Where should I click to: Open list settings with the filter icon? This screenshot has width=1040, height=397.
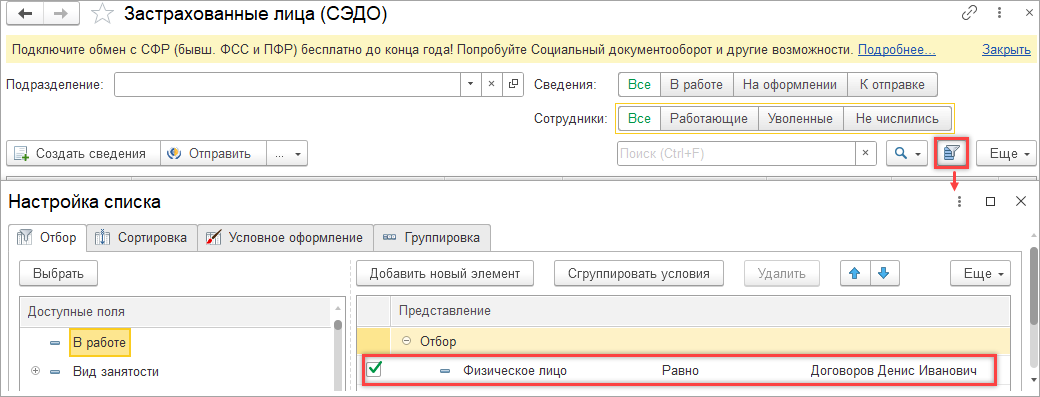click(951, 153)
